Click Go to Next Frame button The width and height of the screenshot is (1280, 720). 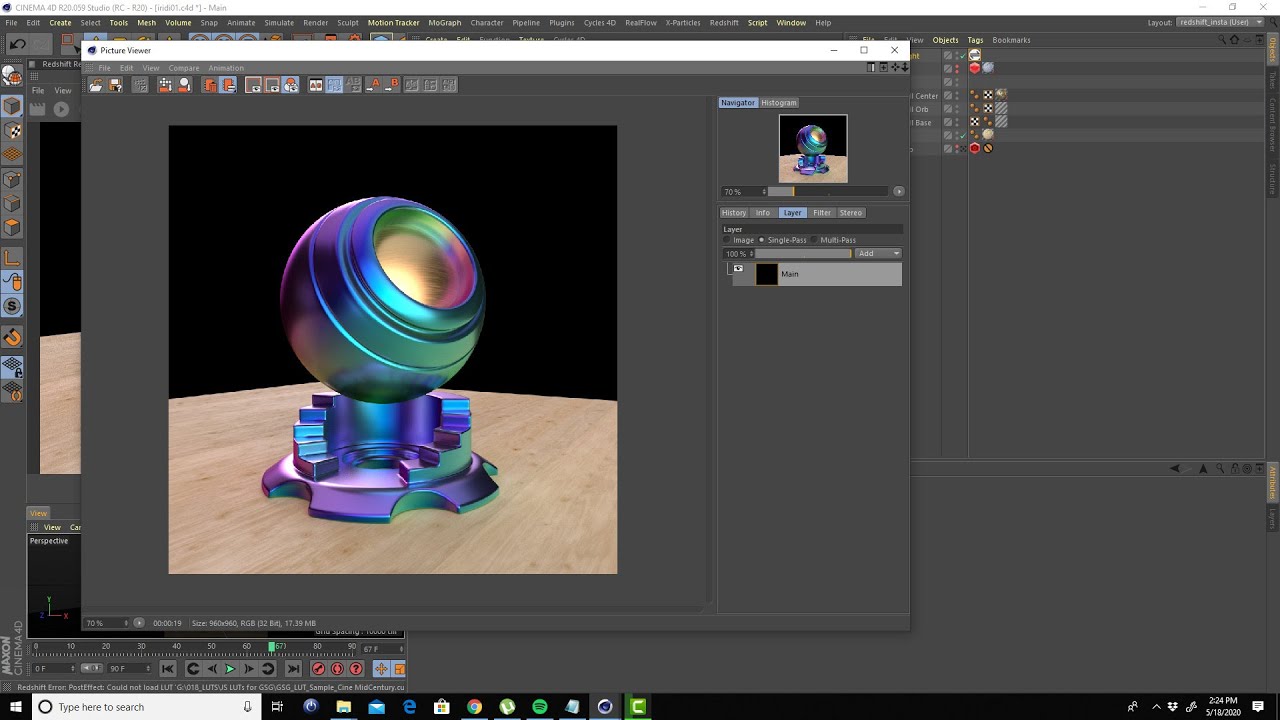pyautogui.click(x=249, y=669)
